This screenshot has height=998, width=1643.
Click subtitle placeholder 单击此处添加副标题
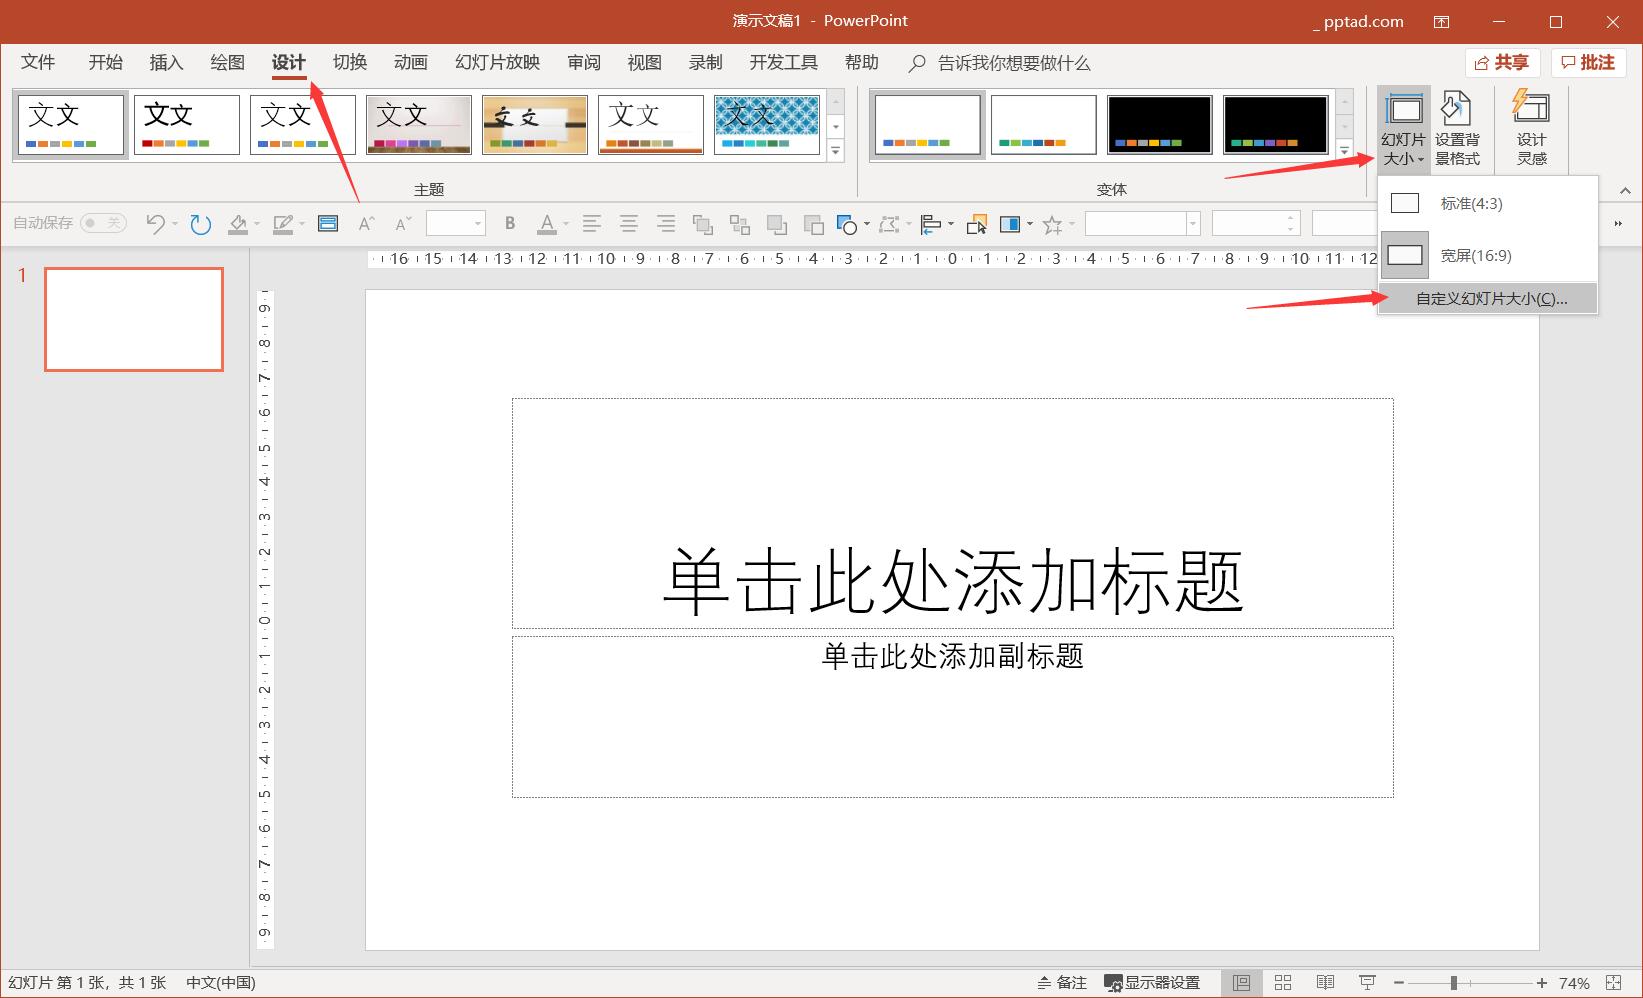pos(953,656)
